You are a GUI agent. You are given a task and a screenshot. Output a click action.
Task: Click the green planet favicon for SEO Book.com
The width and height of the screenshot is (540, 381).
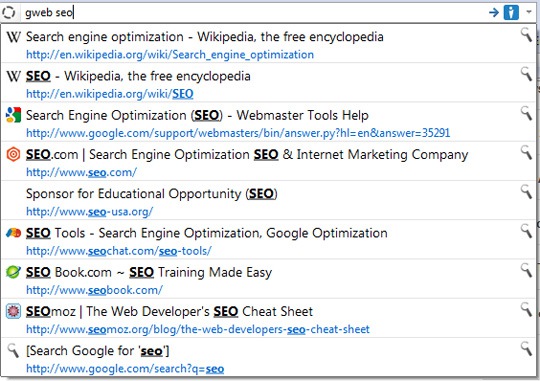coord(13,272)
